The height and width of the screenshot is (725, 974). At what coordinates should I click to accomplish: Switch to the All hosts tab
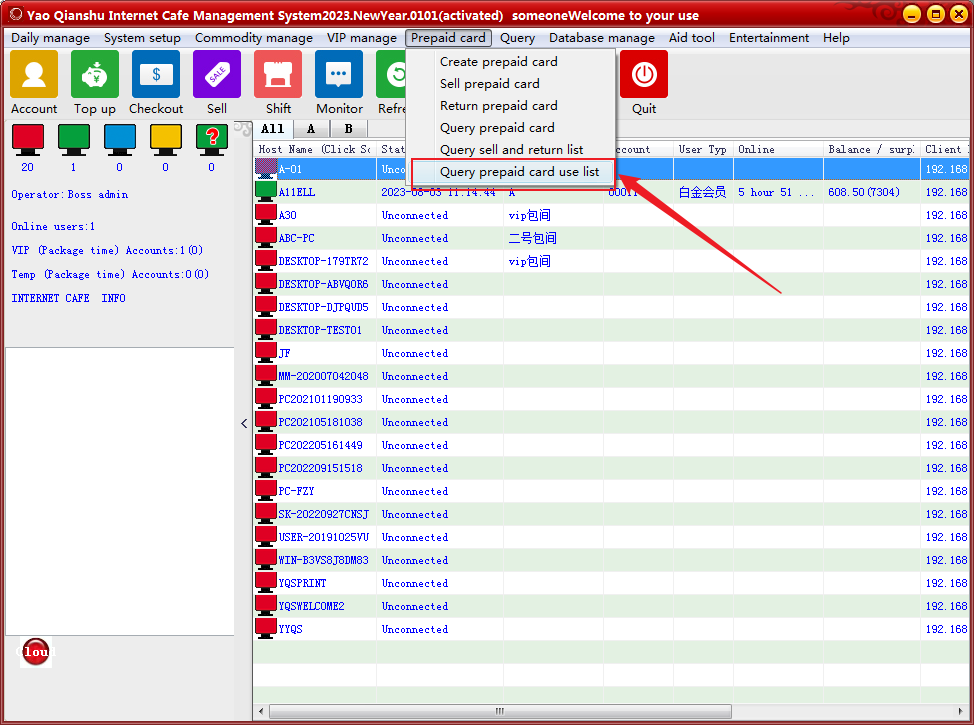pyautogui.click(x=272, y=129)
